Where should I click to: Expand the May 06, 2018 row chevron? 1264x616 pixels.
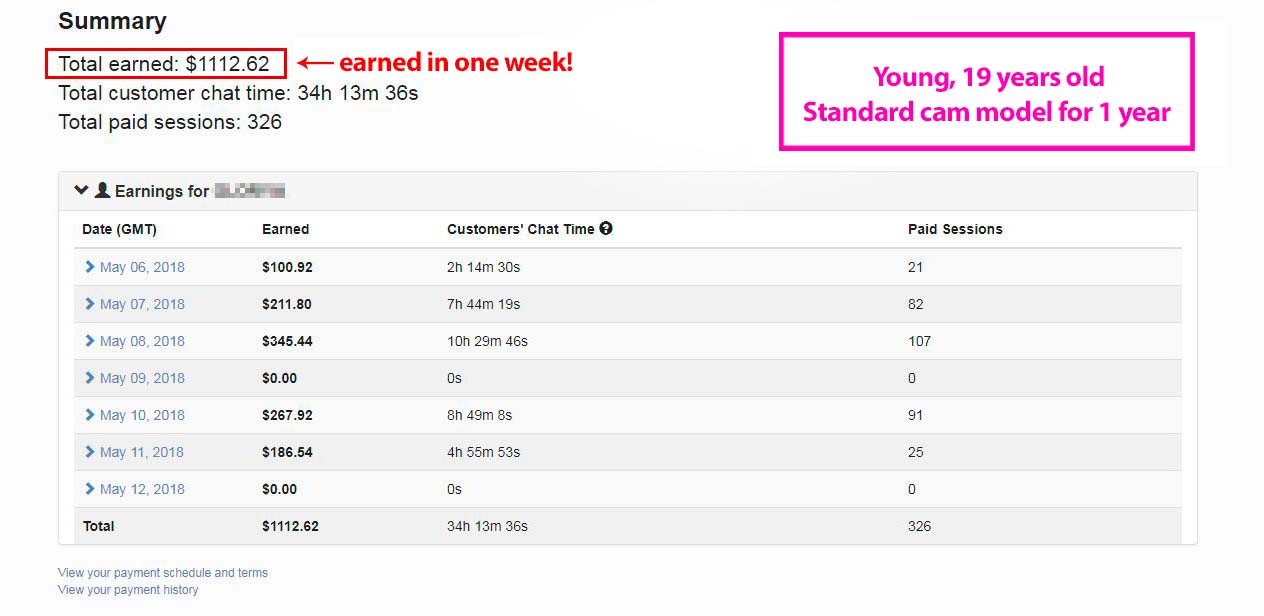tap(90, 267)
